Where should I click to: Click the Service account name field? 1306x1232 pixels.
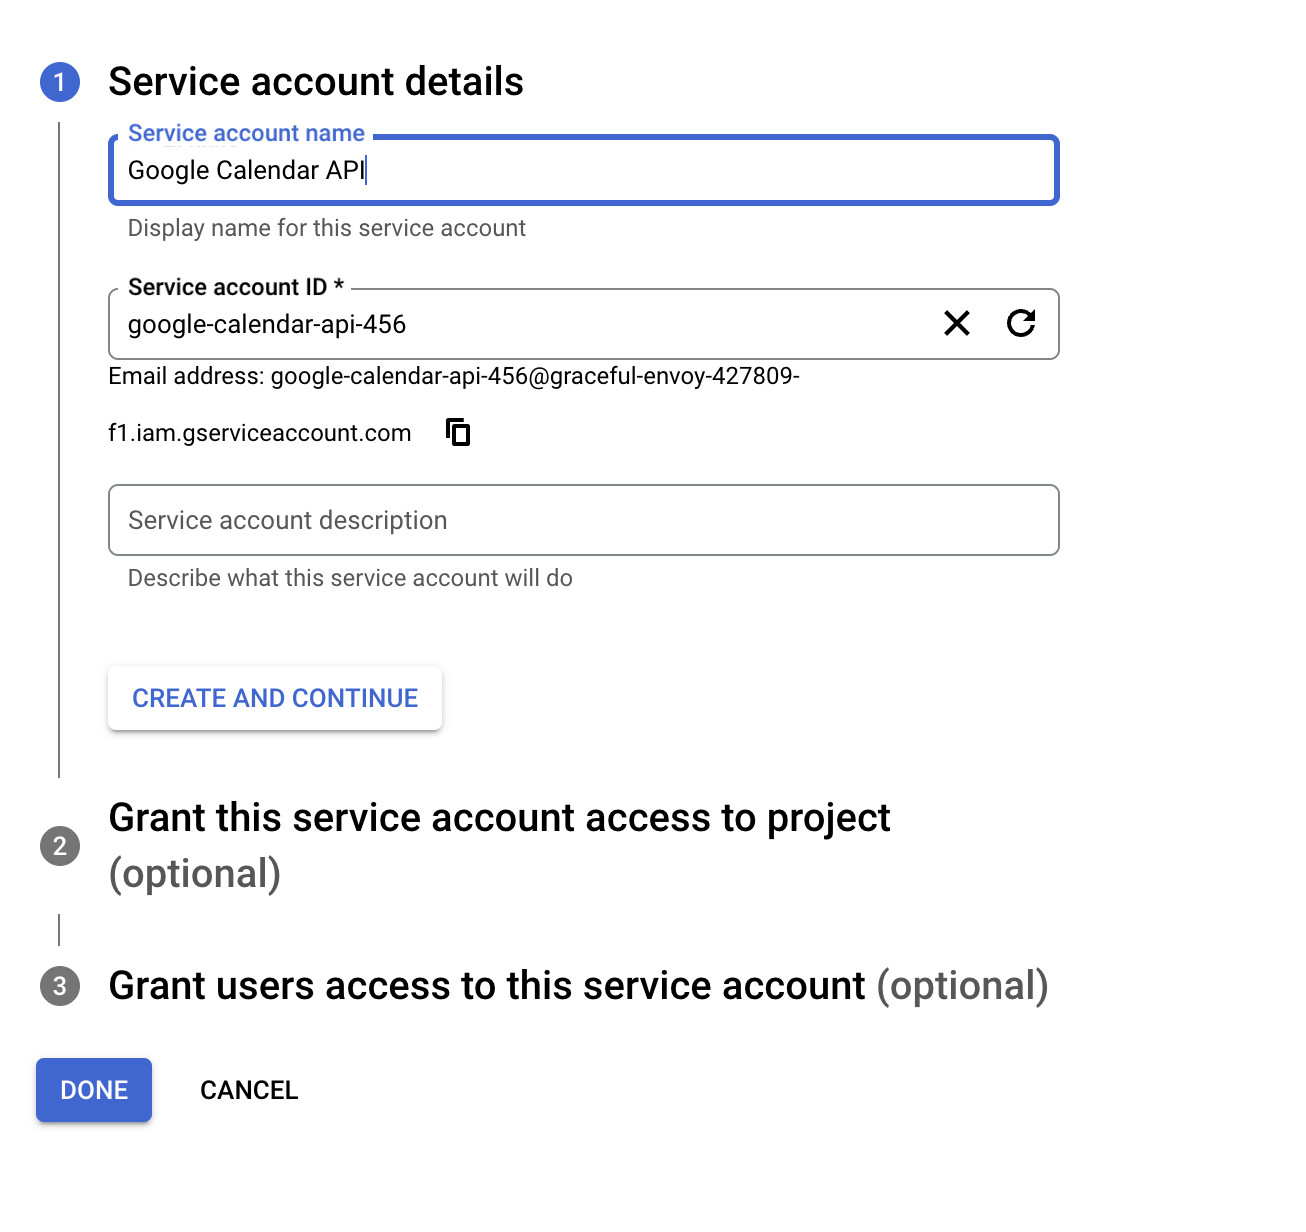tap(583, 170)
